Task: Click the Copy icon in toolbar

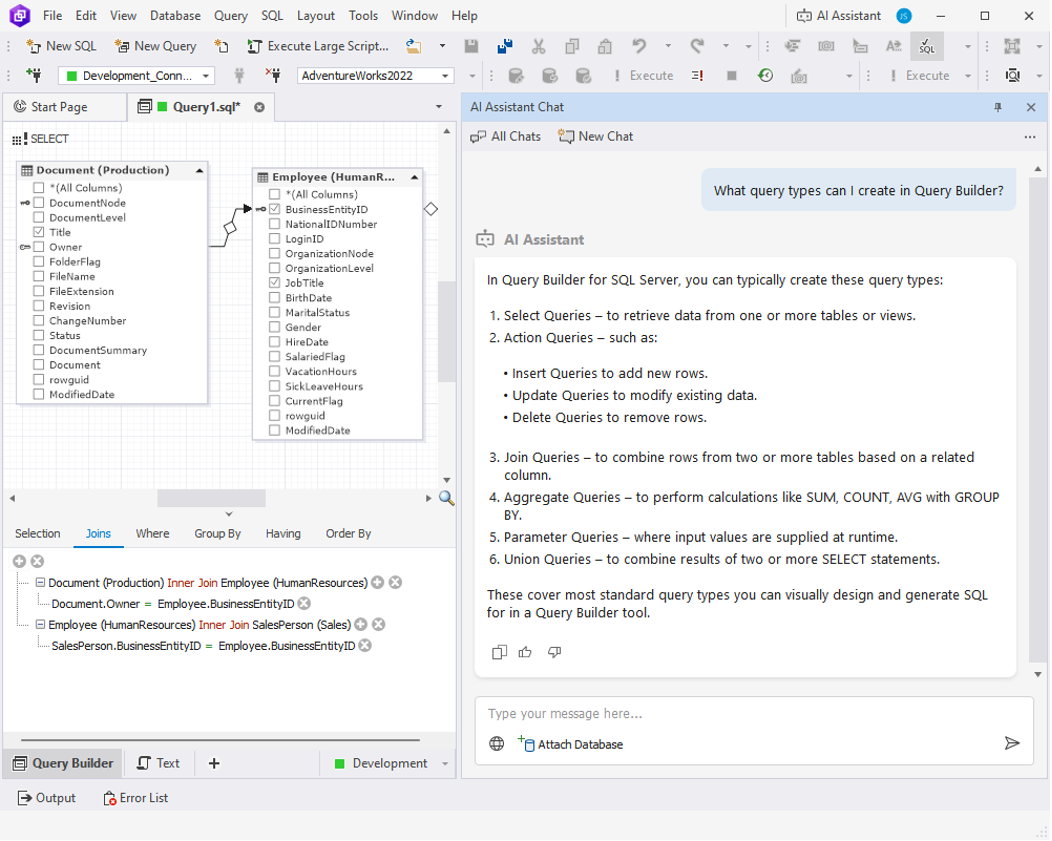Action: 572,46
